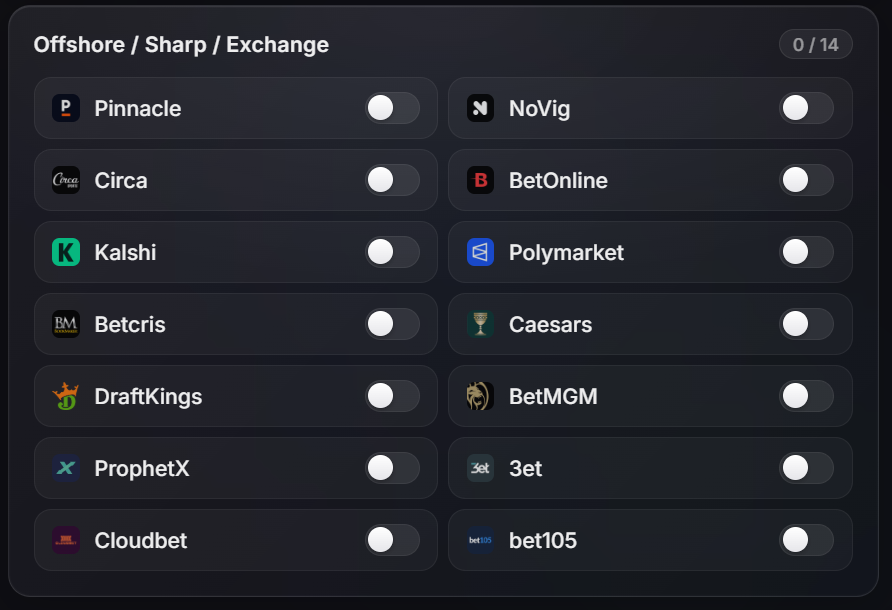Viewport: 892px width, 610px height.
Task: Click the BetMGM lion icon
Action: 480,396
